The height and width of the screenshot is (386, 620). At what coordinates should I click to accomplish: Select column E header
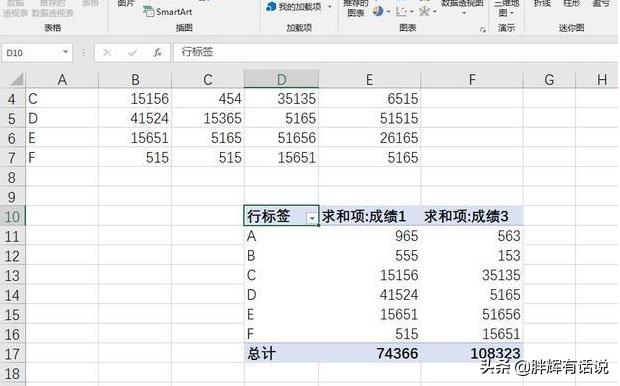click(x=370, y=79)
